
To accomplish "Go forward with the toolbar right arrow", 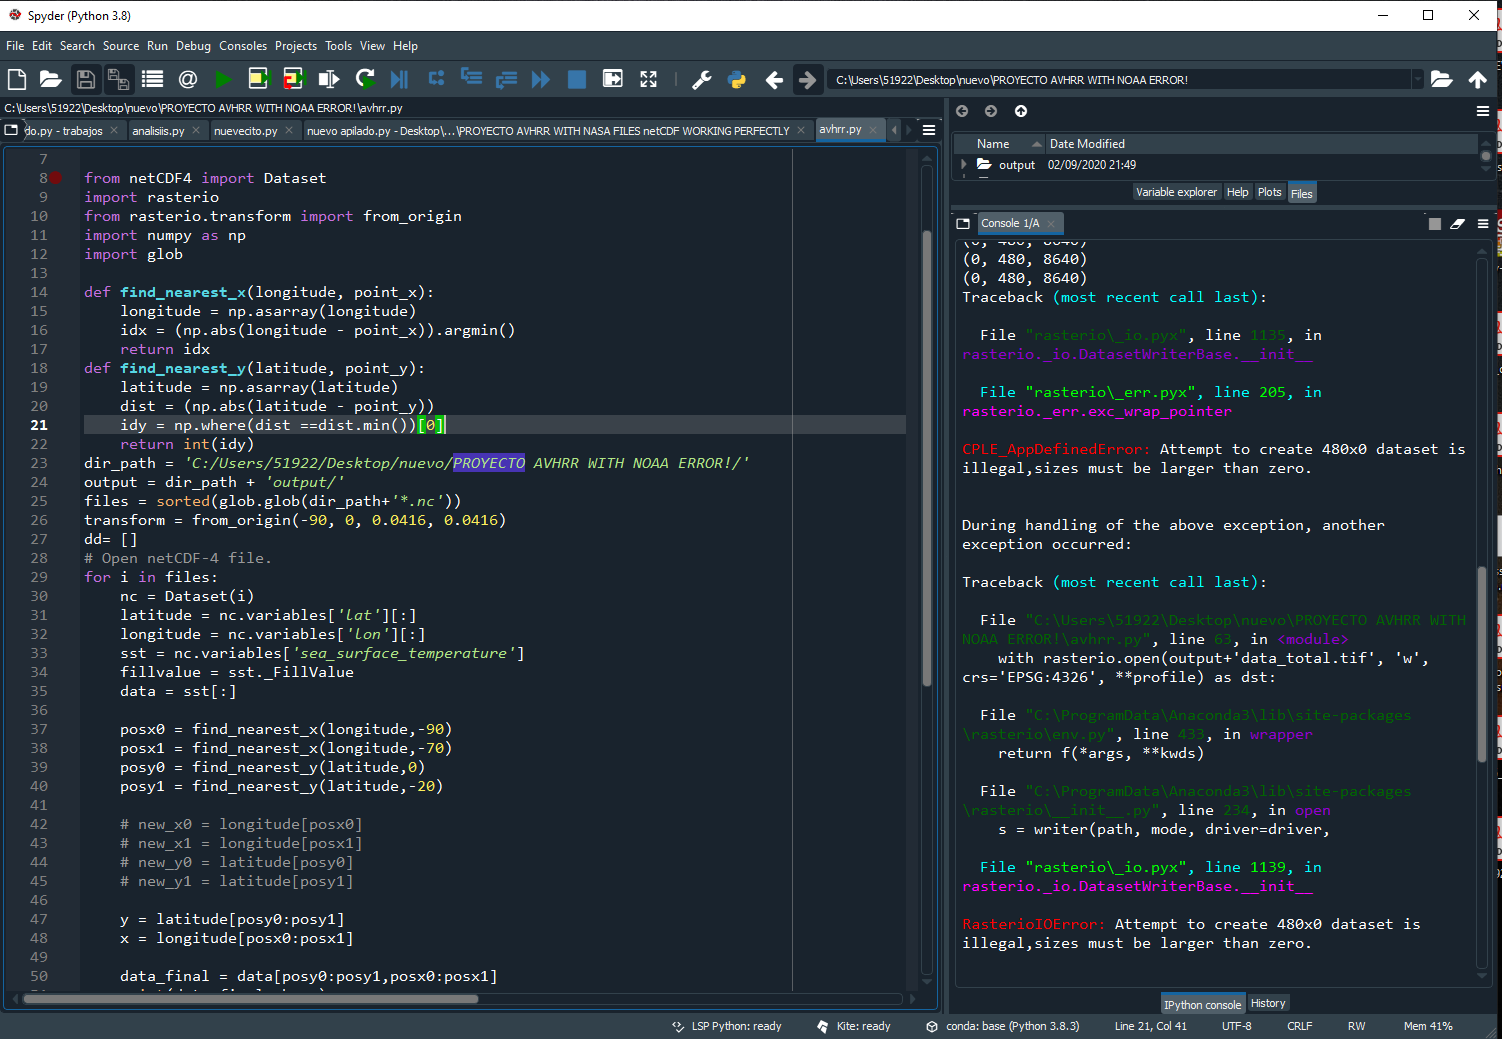I will 807,79.
